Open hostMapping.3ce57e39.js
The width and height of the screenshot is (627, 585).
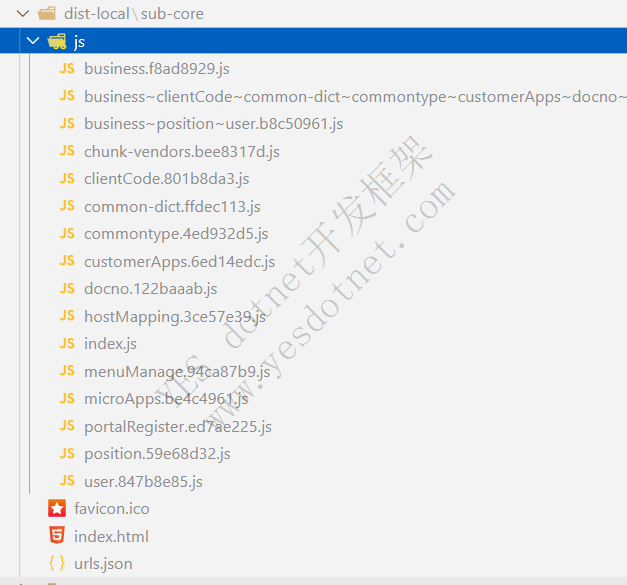pos(175,316)
